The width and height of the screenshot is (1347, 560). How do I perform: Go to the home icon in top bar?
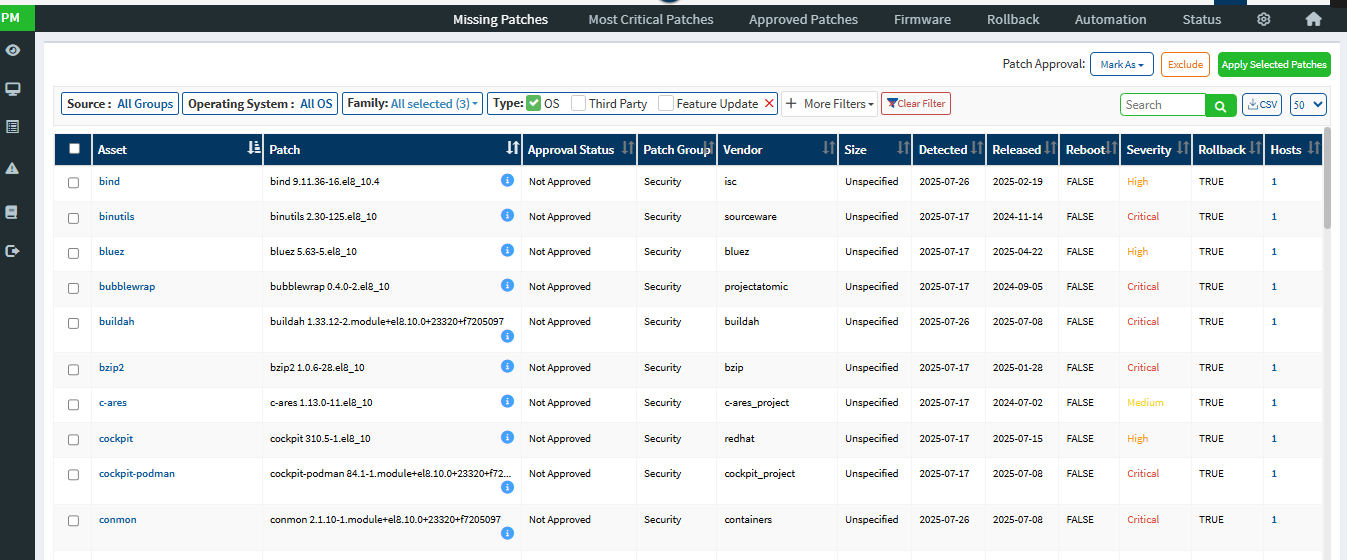pyautogui.click(x=1314, y=19)
